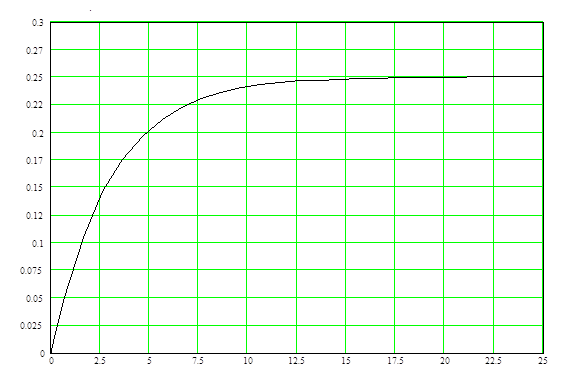The image size is (568, 373).
Task: Select the y-axis label 0.075
Action: [31, 271]
